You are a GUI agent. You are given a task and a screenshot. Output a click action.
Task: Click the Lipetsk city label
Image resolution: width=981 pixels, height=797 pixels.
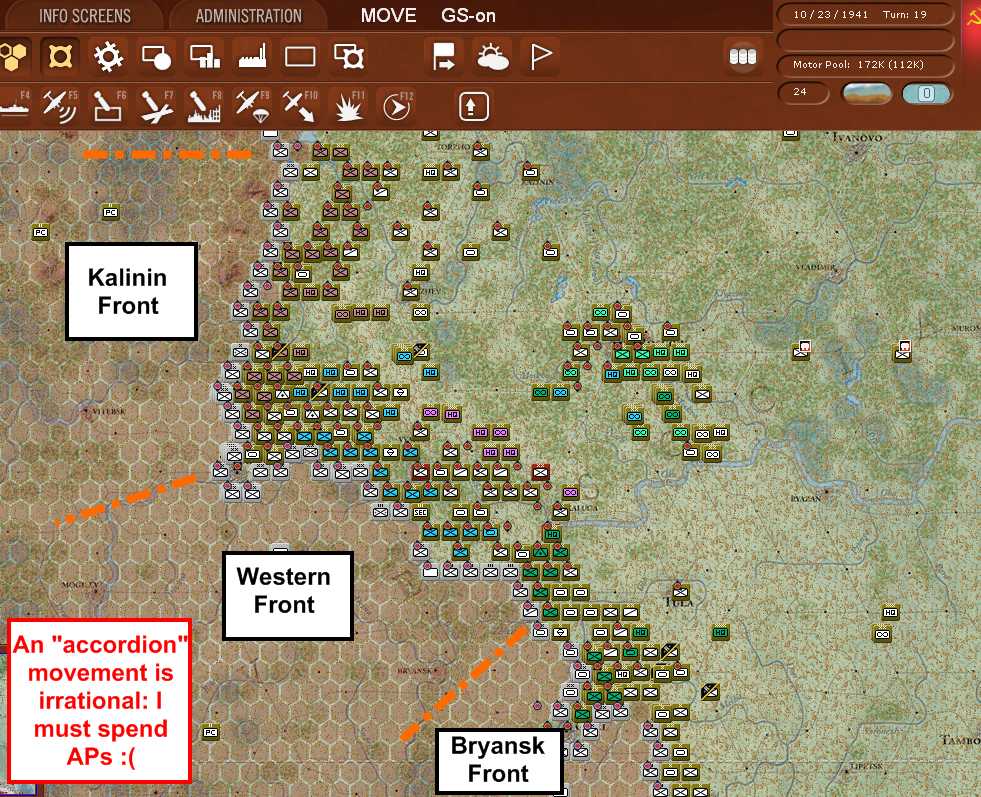[866, 766]
